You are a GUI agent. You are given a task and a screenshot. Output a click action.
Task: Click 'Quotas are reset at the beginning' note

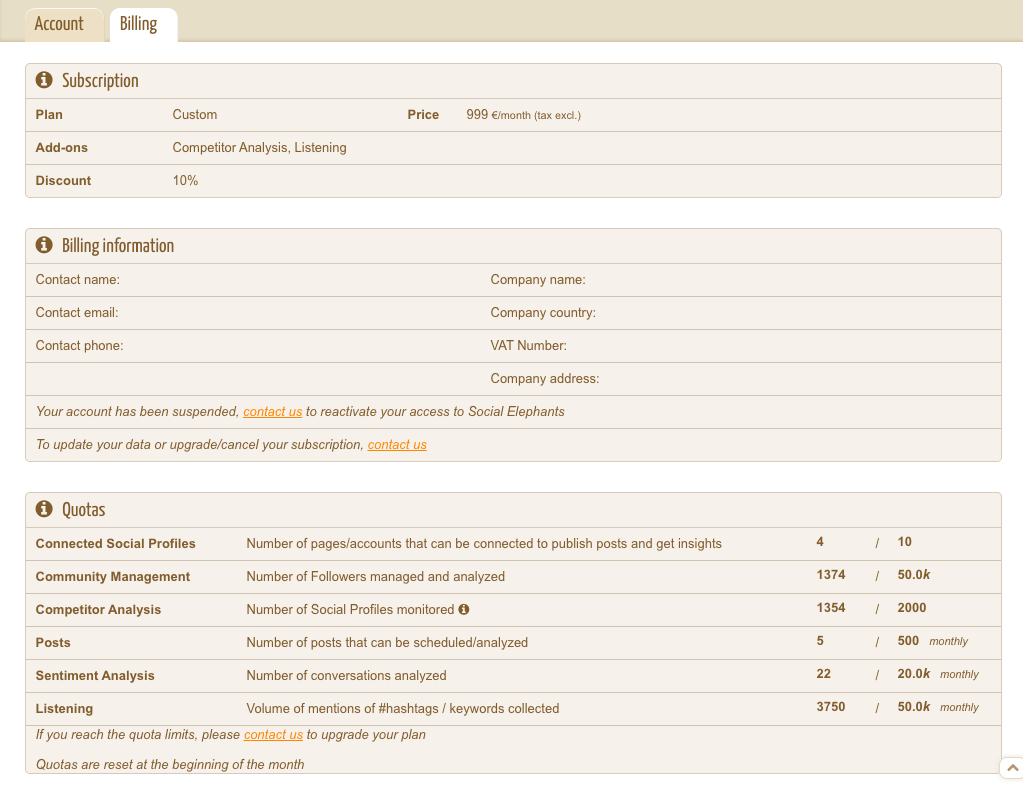pyautogui.click(x=170, y=765)
